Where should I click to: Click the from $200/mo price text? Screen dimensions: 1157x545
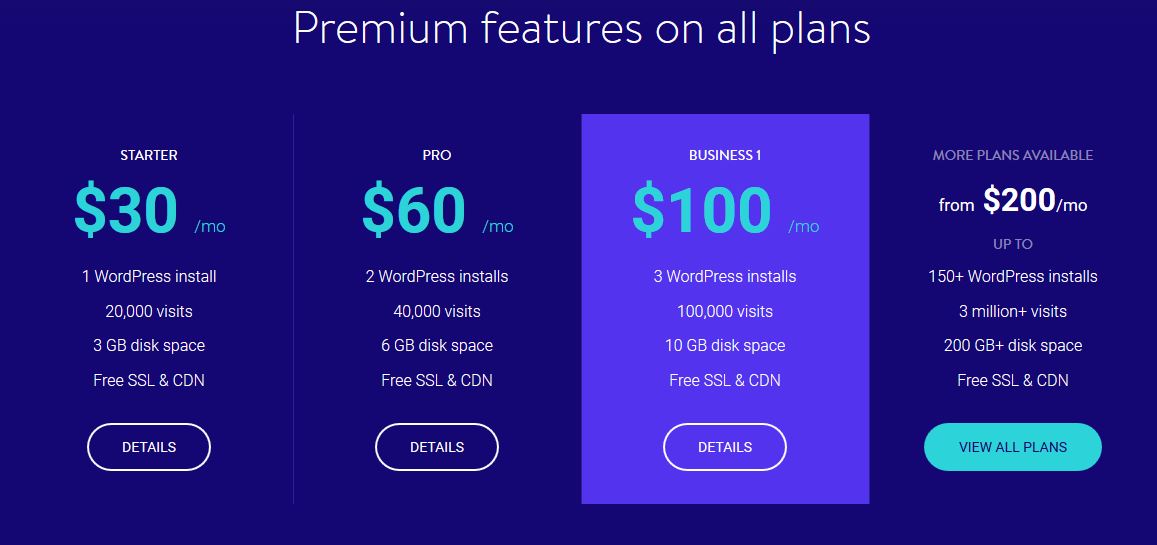[x=1012, y=201]
